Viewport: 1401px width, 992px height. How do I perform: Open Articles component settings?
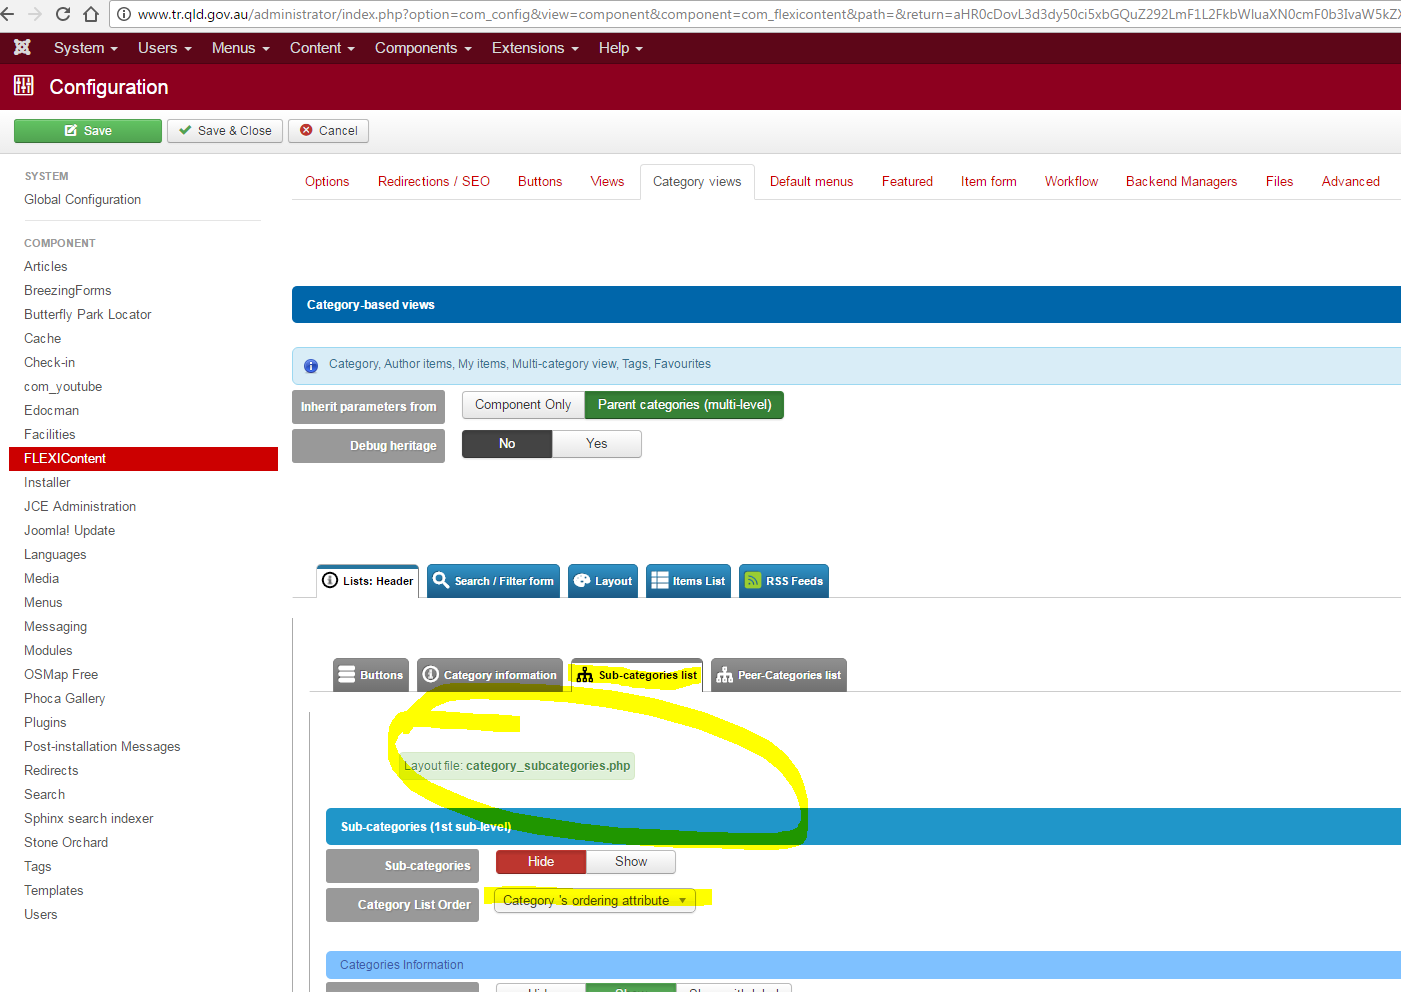tap(46, 267)
